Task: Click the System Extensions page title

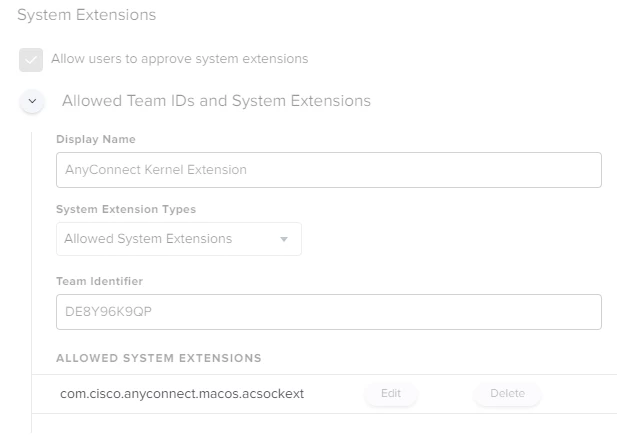Action: coord(87,15)
